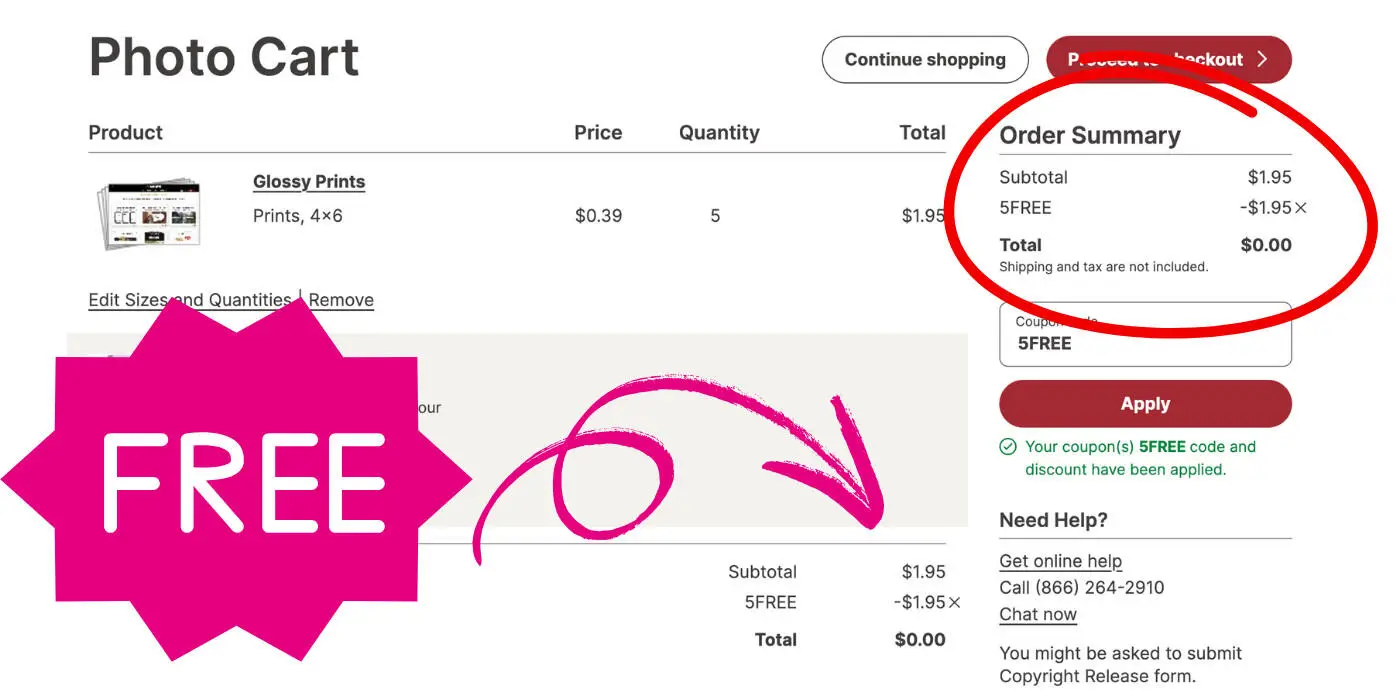
Task: Open the Glossy Prints product link
Action: 309,182
